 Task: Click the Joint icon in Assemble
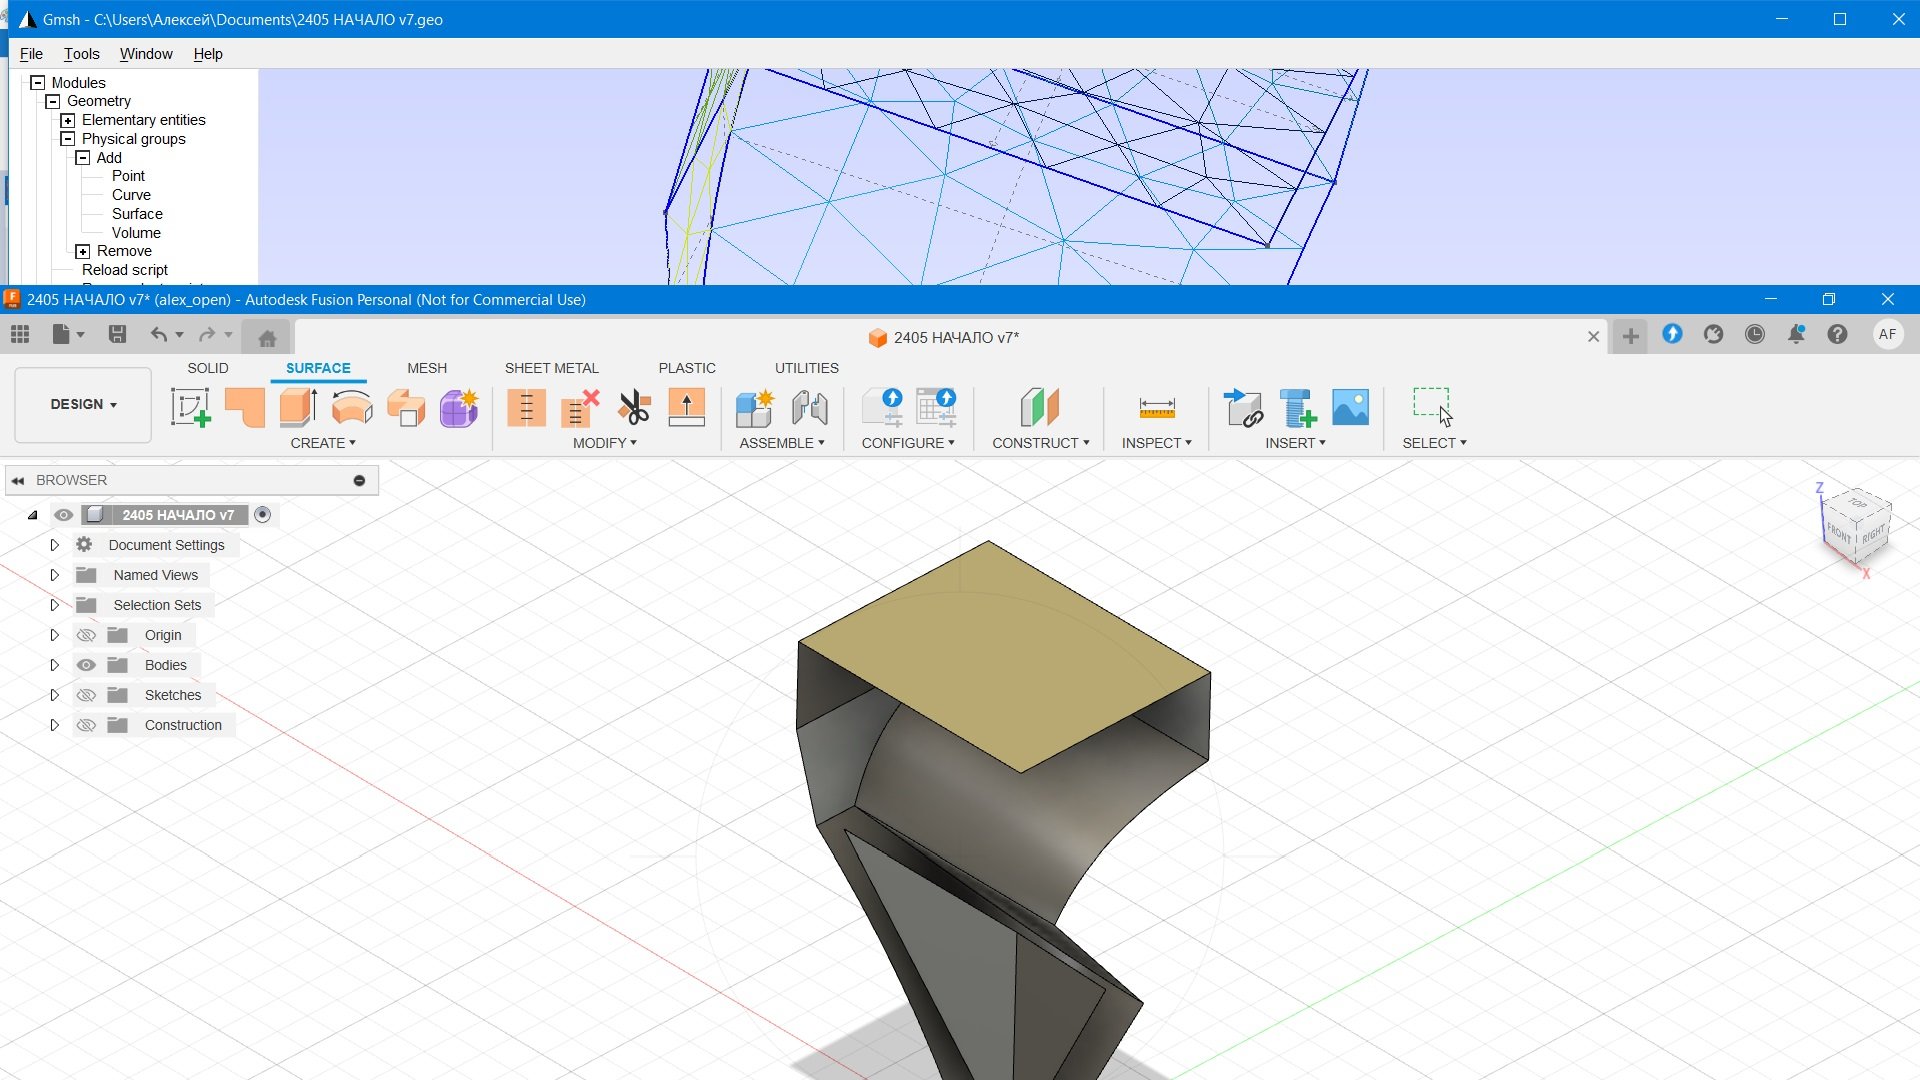pos(809,408)
